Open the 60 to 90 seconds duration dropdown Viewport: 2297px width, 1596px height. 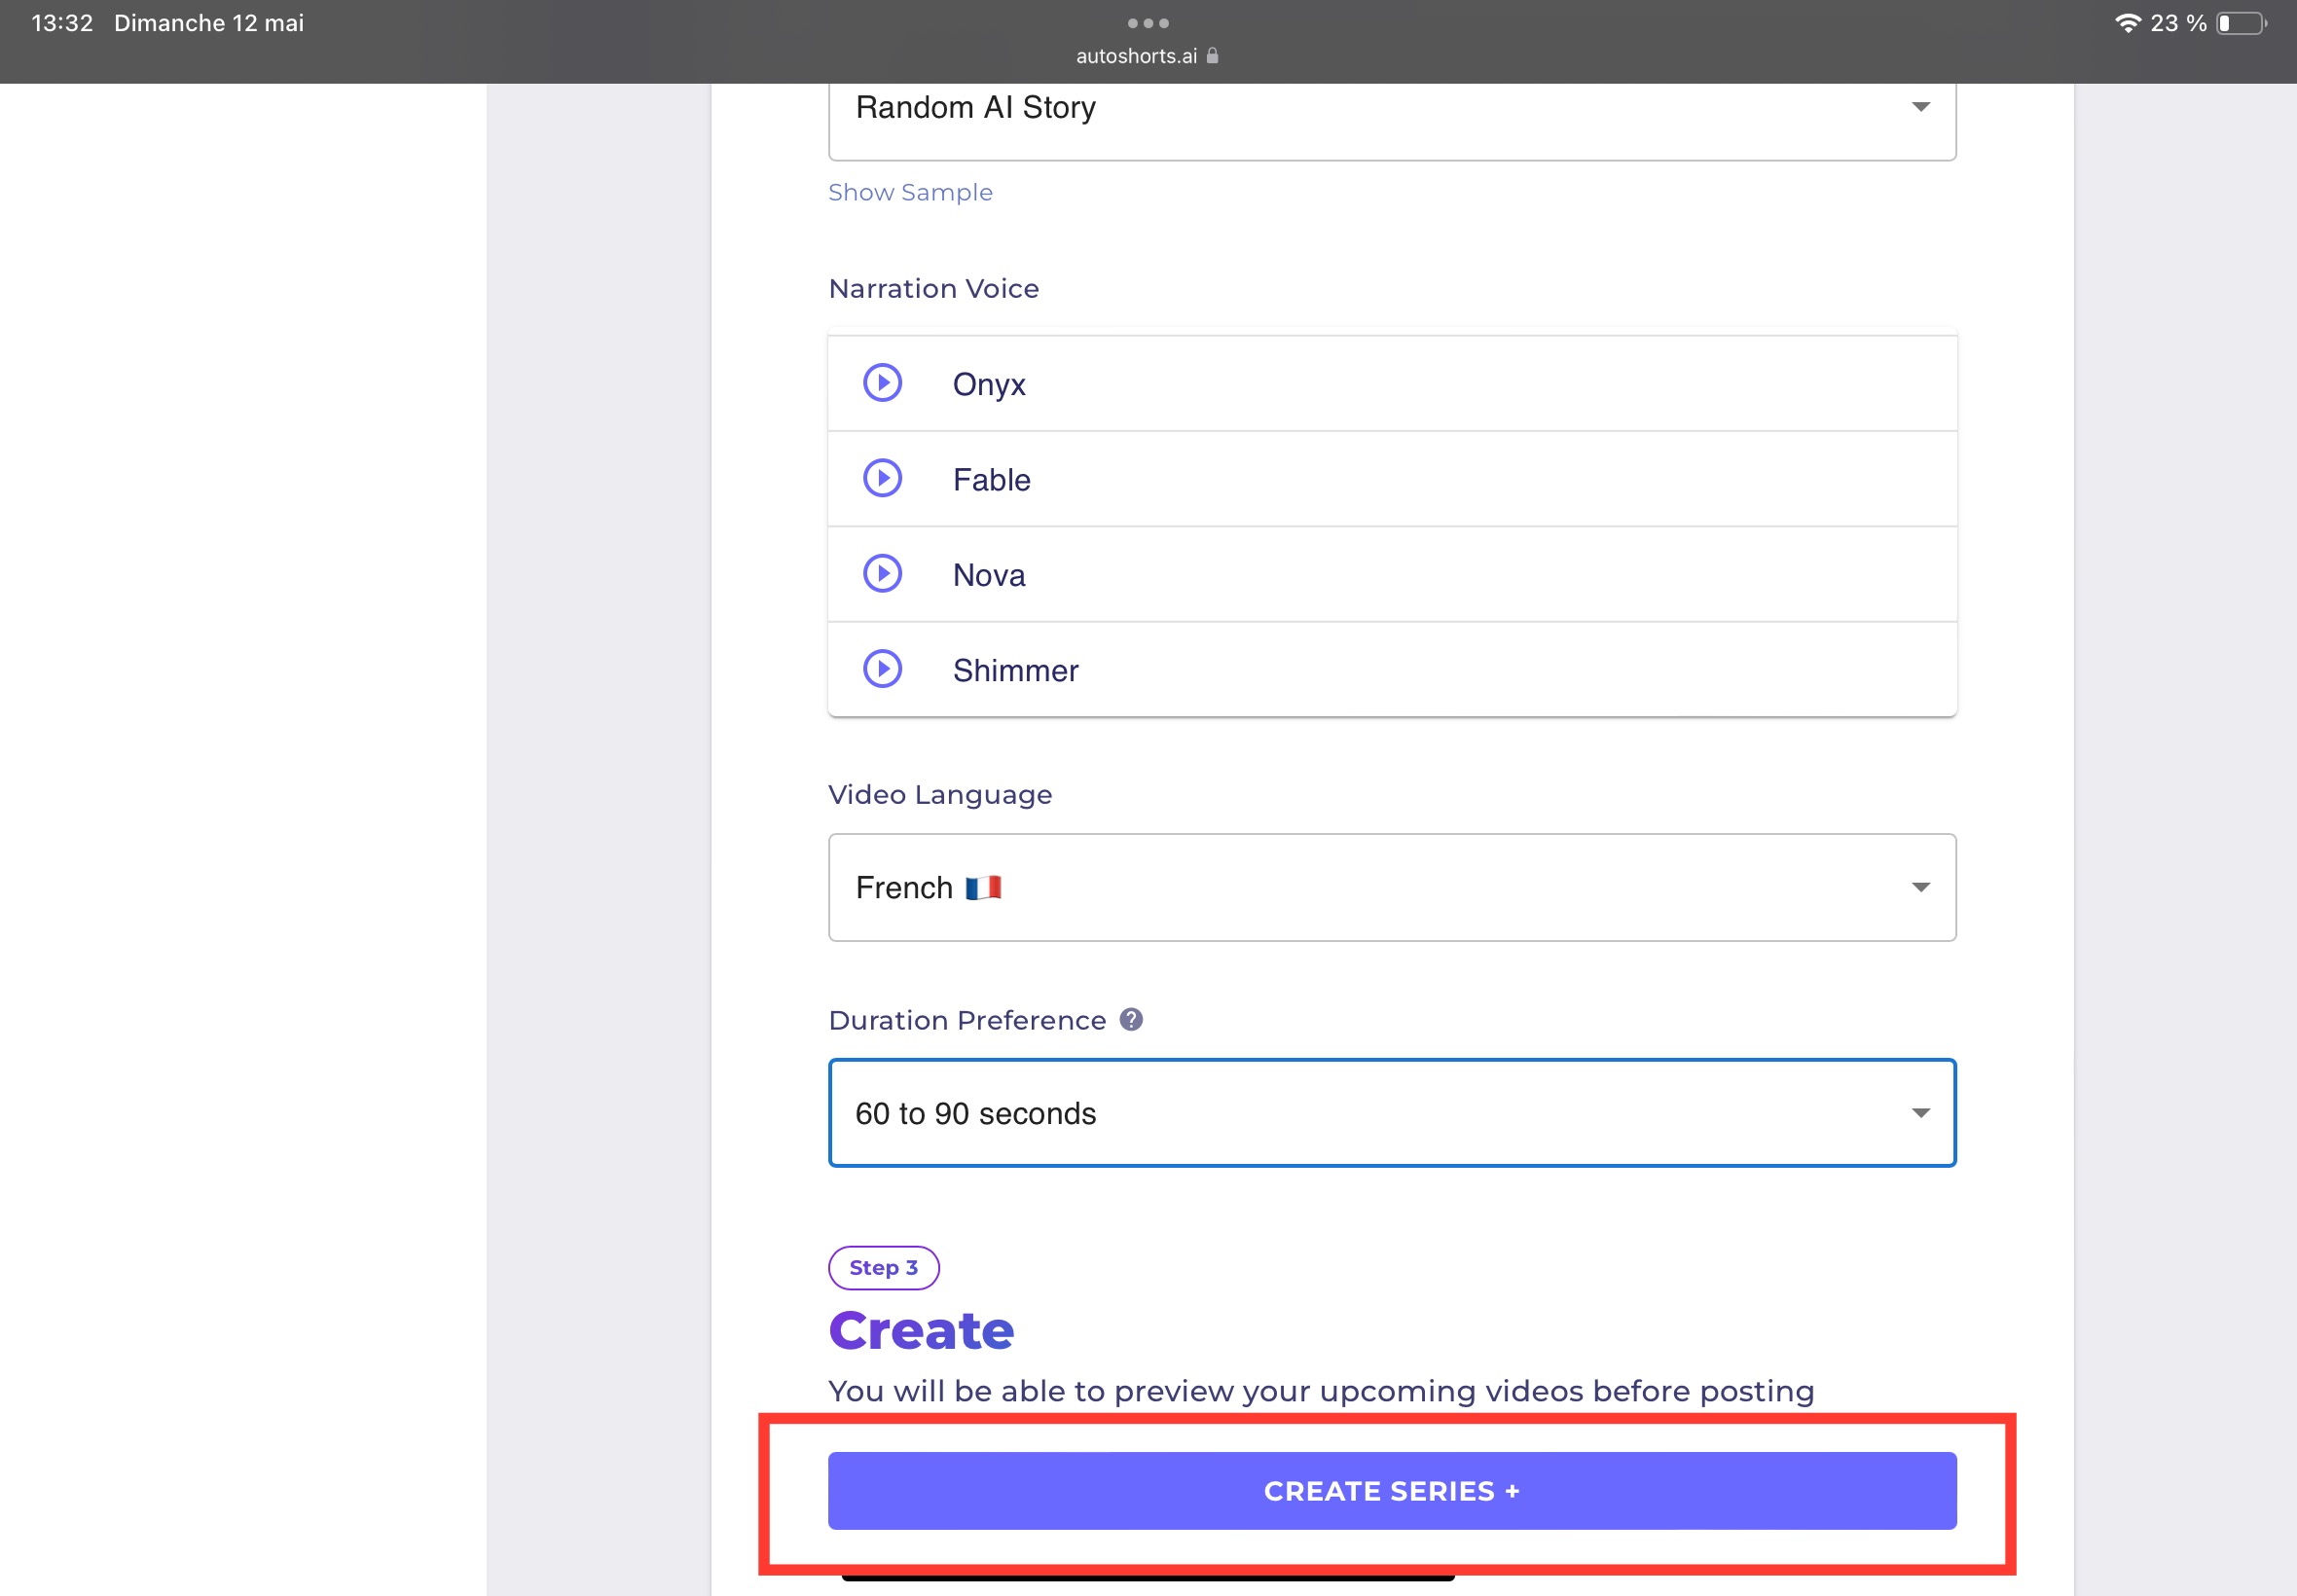click(x=1392, y=1113)
